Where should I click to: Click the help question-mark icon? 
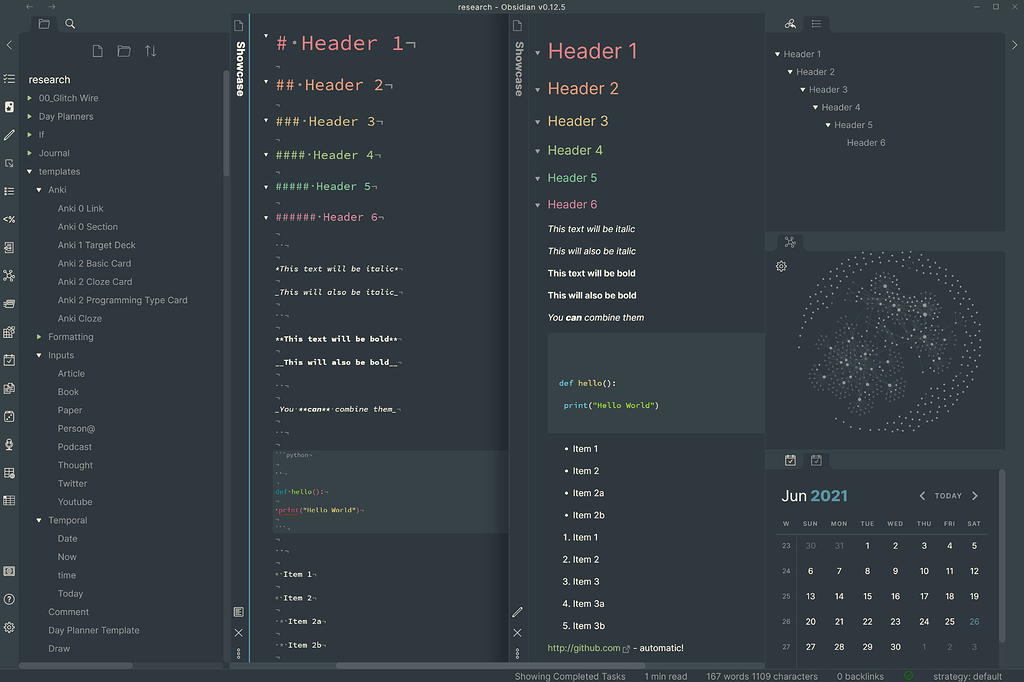(x=9, y=599)
